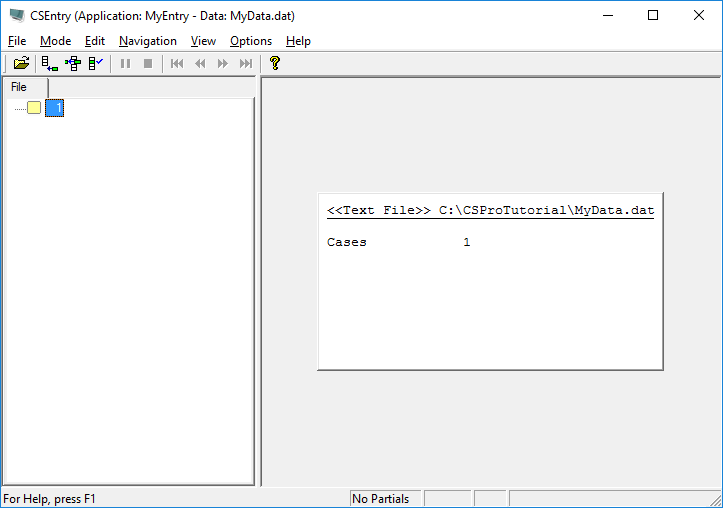Click the Verify Case checkmark icon

point(95,63)
